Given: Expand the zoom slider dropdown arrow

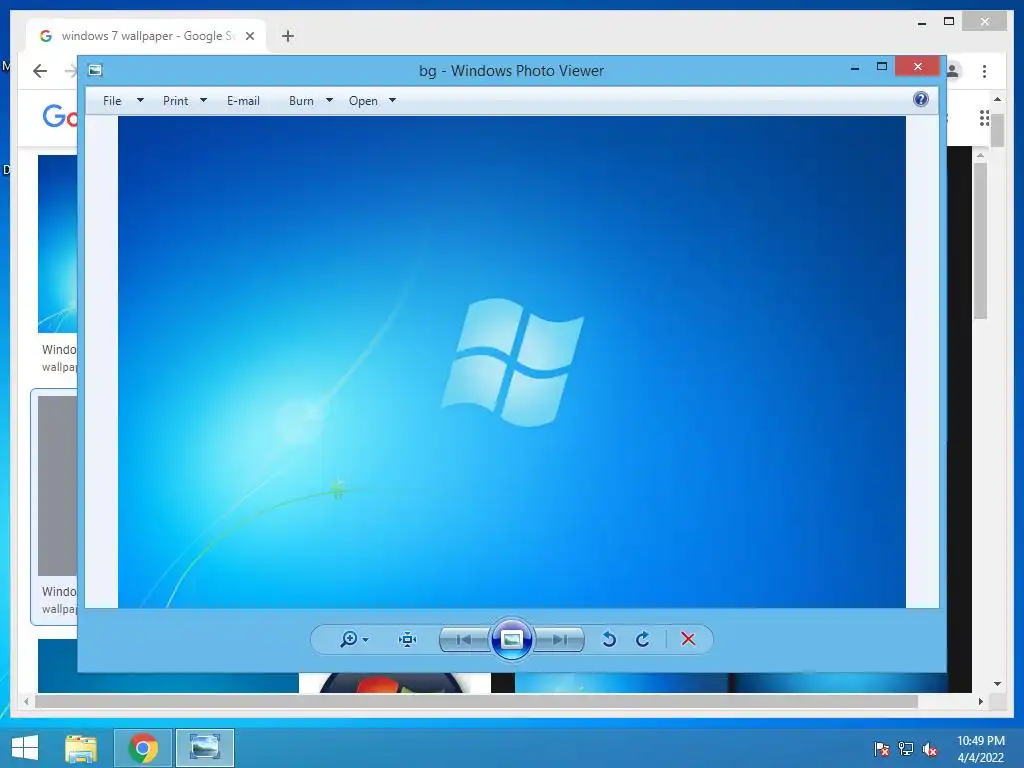Looking at the screenshot, I should point(366,640).
